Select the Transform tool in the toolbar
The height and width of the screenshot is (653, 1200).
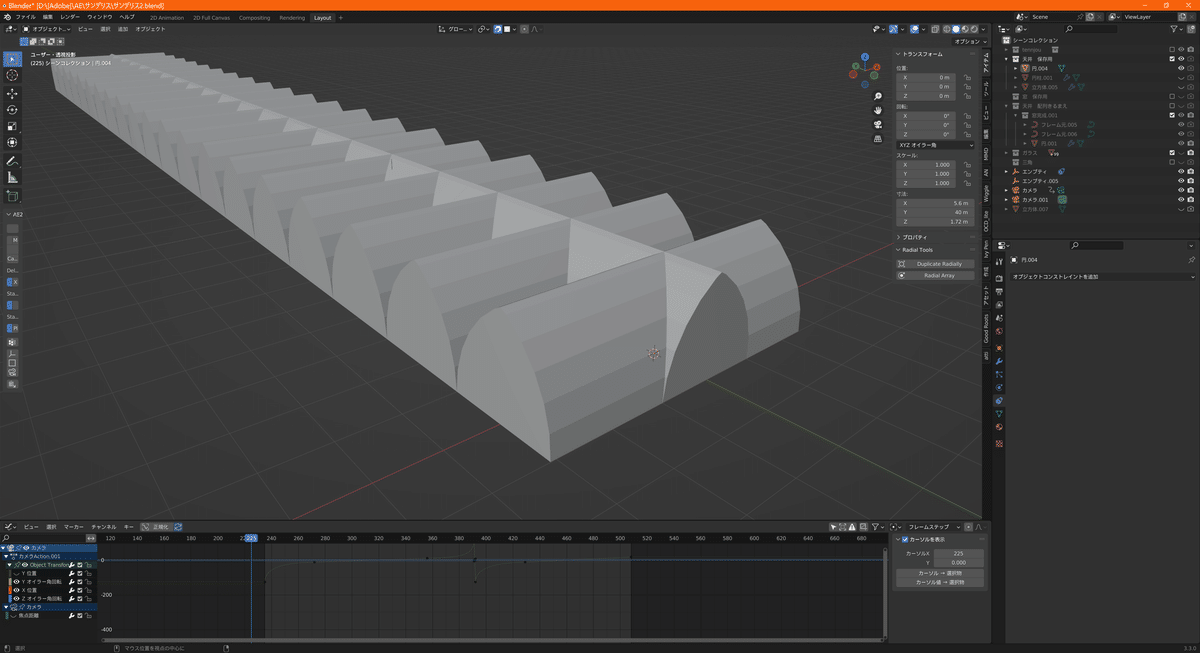12,143
